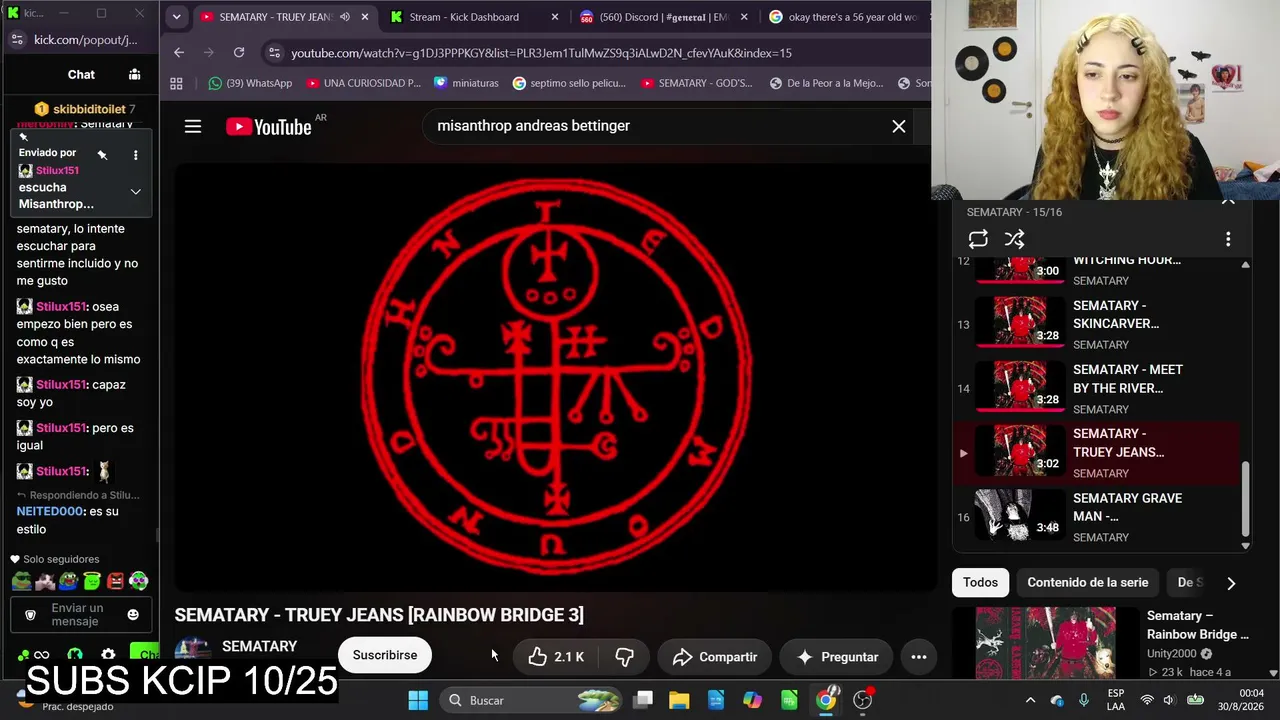
Task: Open Rainbow Bridge recommended video thumbnail
Action: click(x=1045, y=644)
